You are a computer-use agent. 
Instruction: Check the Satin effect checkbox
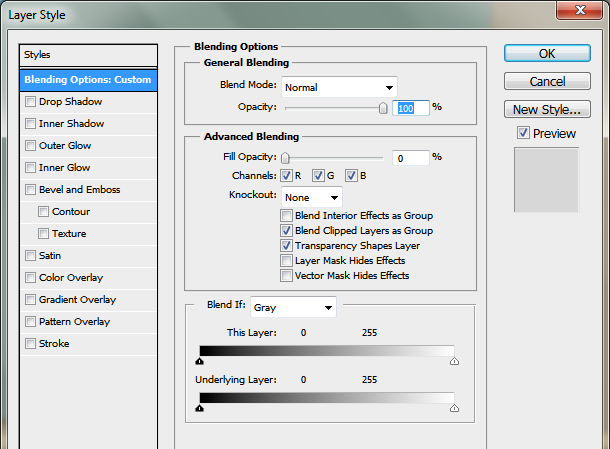tap(30, 256)
